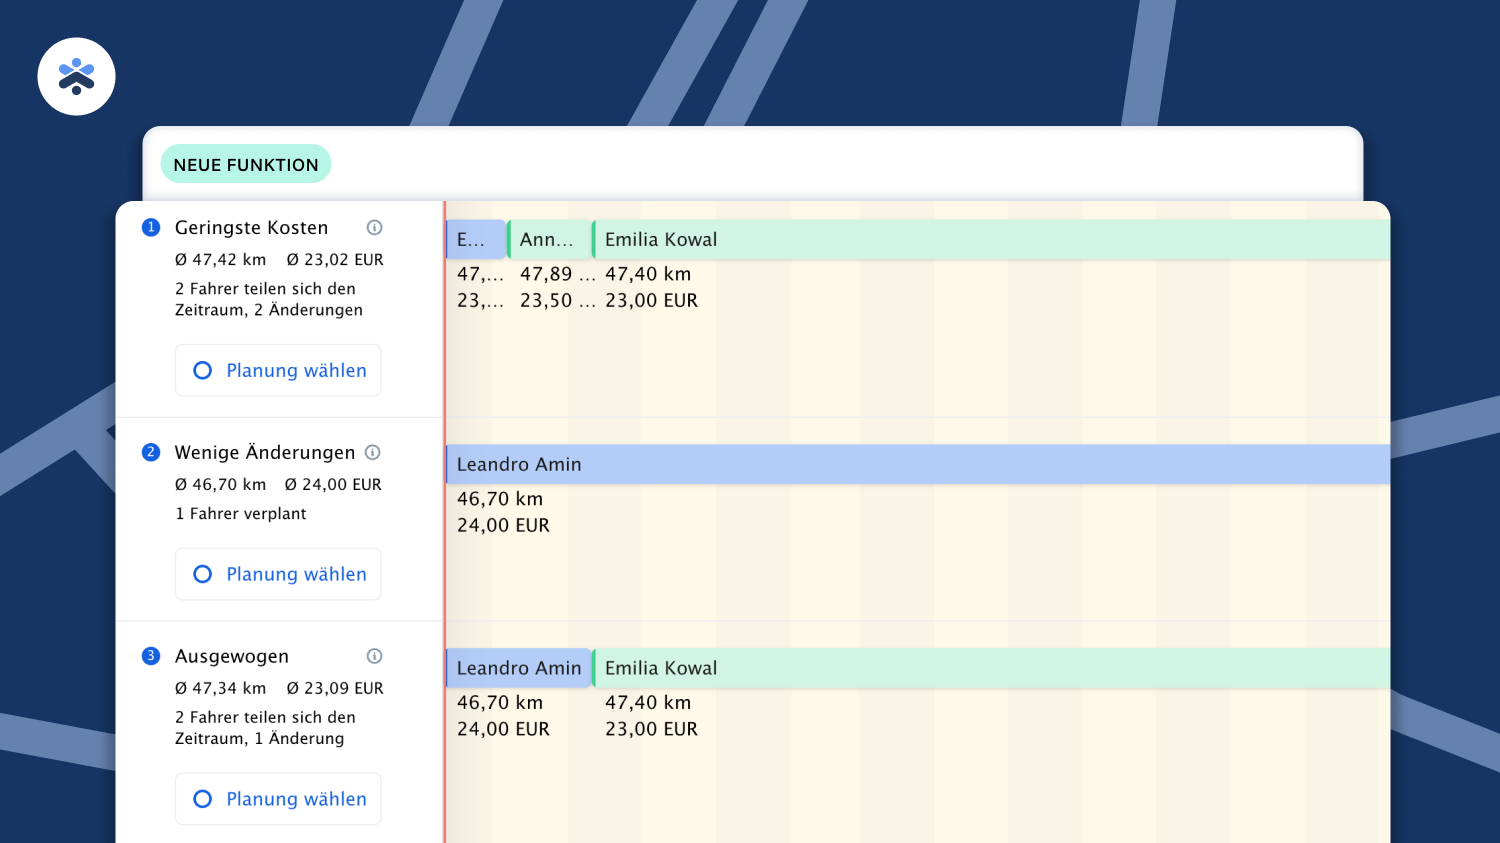
Task: Select Planung wählen radio under Ausgewogen
Action: pyautogui.click(x=203, y=800)
